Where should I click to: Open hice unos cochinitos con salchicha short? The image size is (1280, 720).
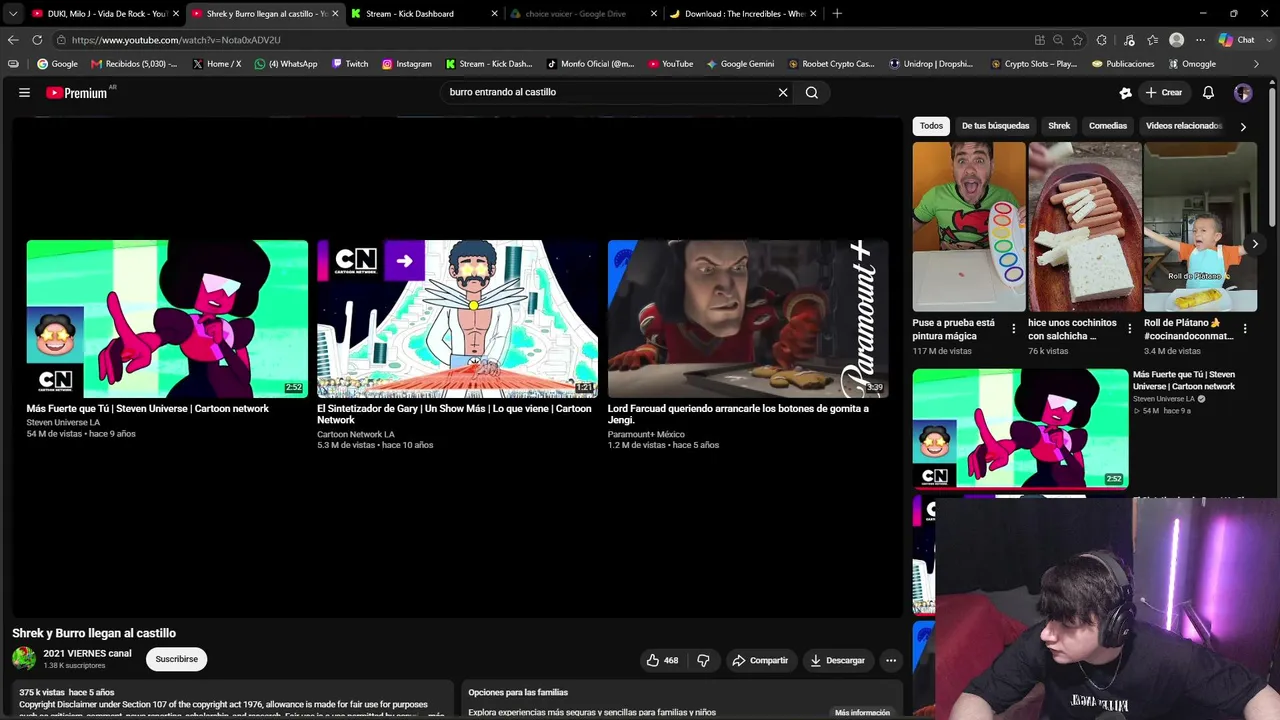coord(1085,227)
